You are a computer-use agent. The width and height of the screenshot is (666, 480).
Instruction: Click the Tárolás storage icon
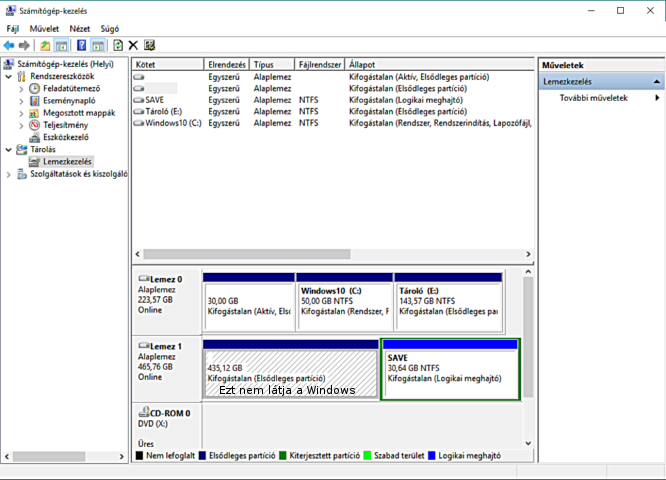(22, 149)
